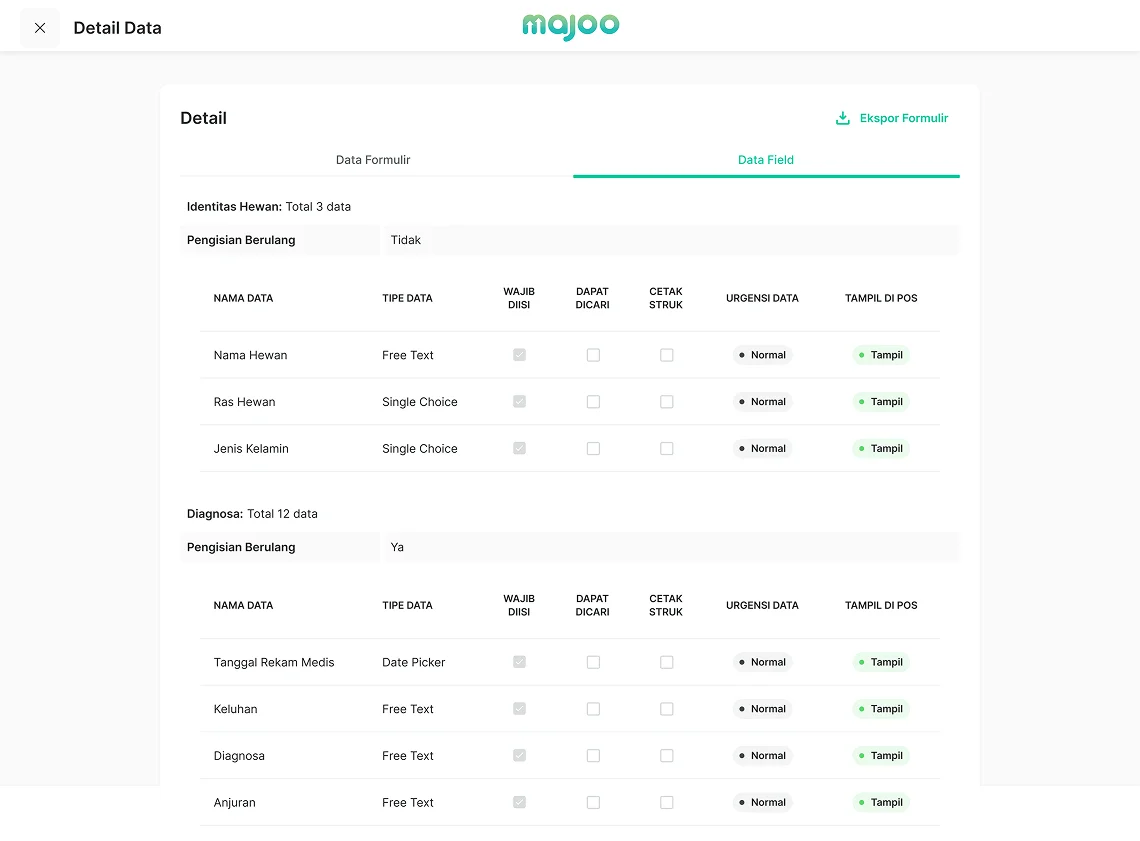Export the form with Ekspor Formulir
This screenshot has width=1140, height=841.
coord(903,118)
